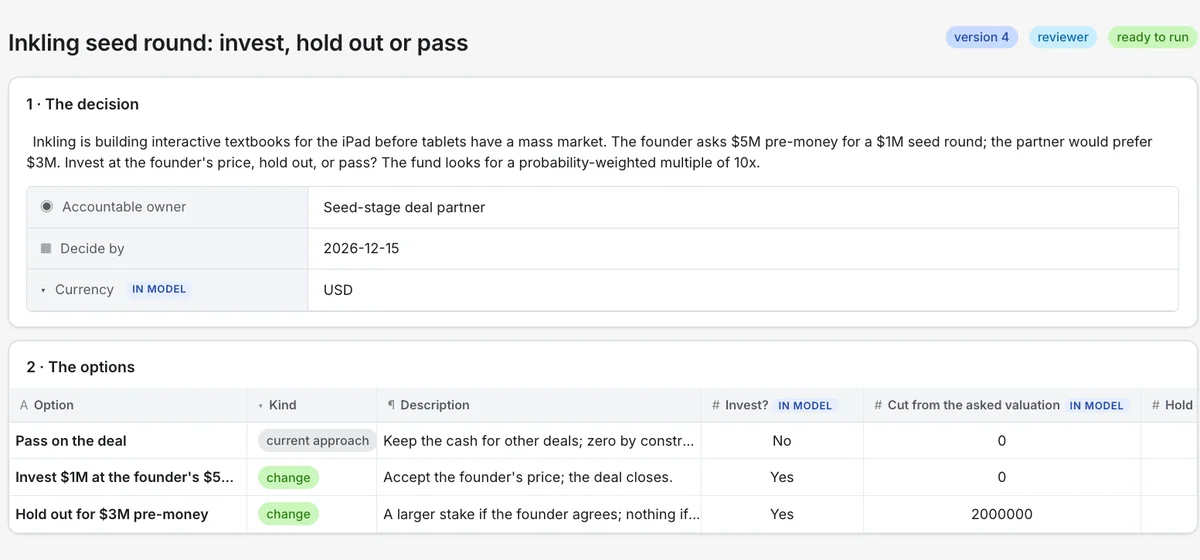The width and height of the screenshot is (1200, 560).
Task: Click the select-type arrow beside Kind header
Action: point(260,405)
